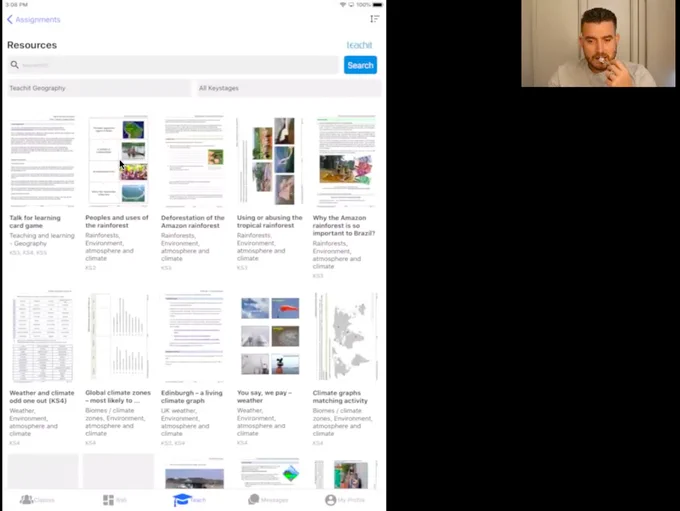Select title 'Talk for learning card game'
The width and height of the screenshot is (680, 511).
pos(35,222)
